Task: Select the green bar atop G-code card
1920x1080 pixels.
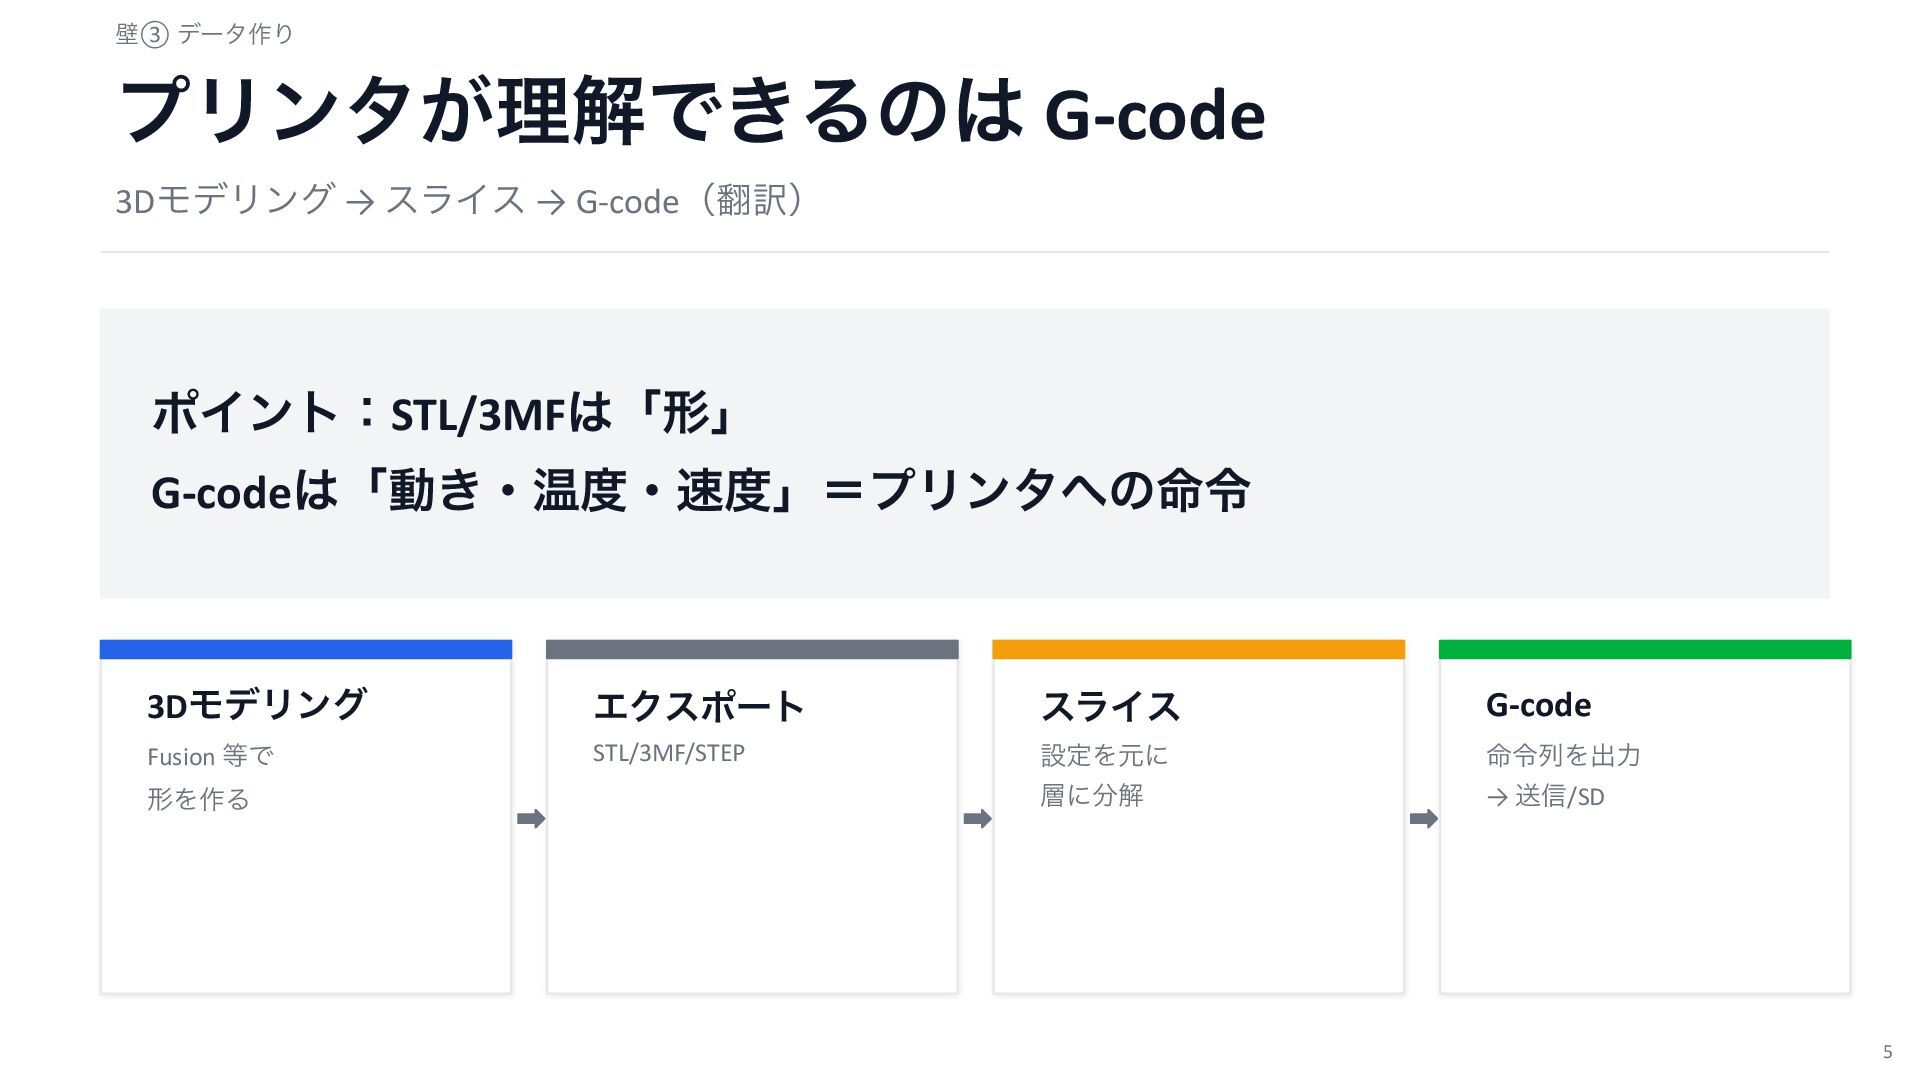Action: [1645, 650]
